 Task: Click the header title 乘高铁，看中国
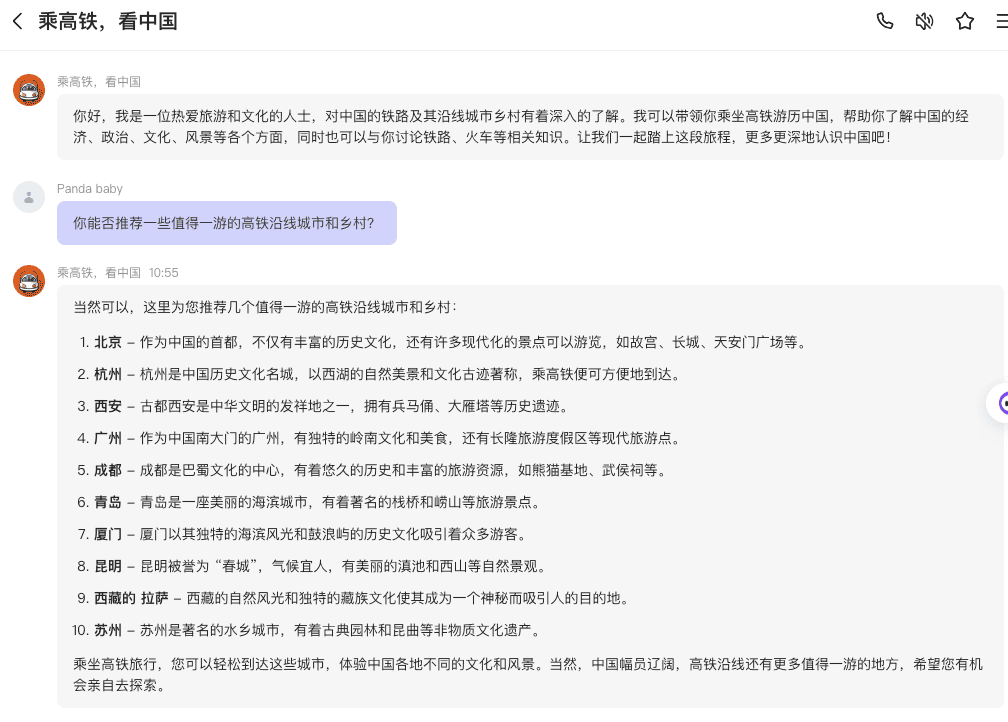point(108,21)
